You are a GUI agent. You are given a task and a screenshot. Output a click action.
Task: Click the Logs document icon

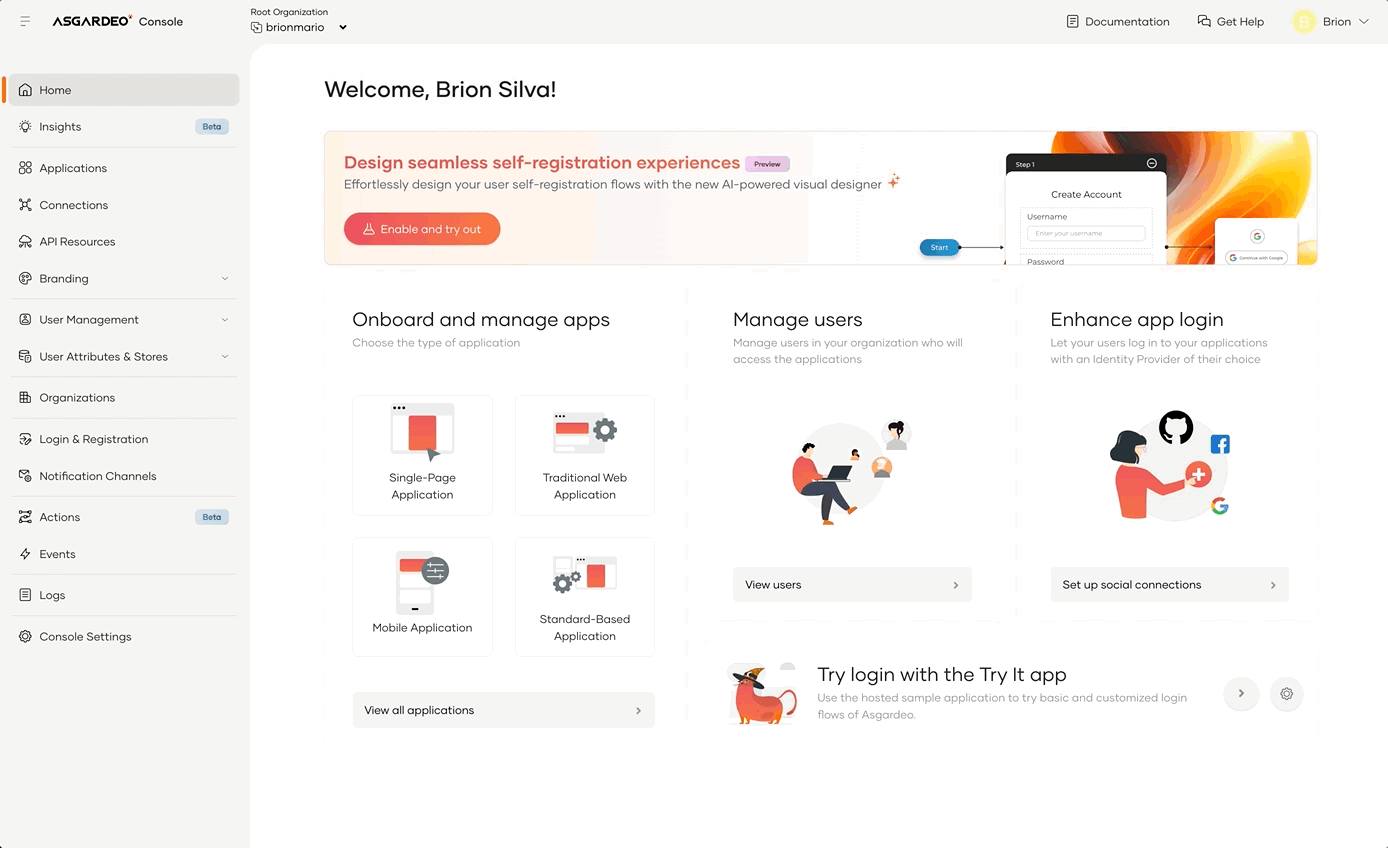click(25, 595)
